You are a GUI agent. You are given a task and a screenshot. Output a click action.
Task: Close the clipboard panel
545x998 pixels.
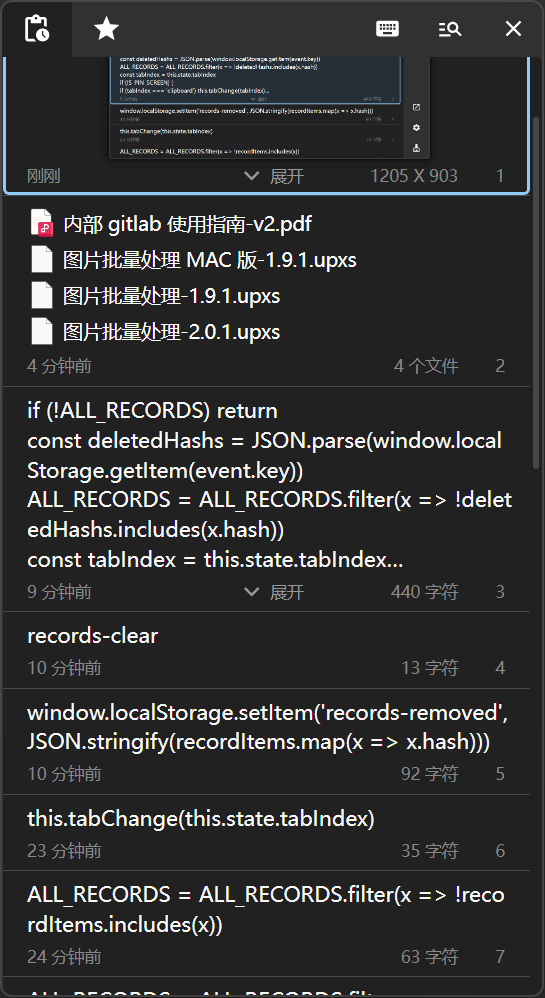pyautogui.click(x=513, y=29)
